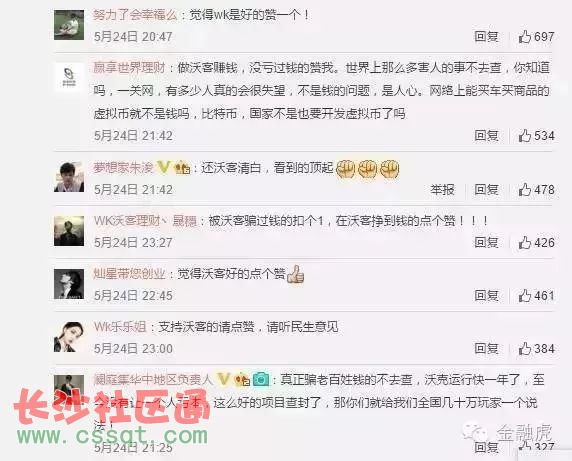The width and height of the screenshot is (572, 461).
Task: Click avatar of 梦想家朱凌
Action: pos(69,177)
